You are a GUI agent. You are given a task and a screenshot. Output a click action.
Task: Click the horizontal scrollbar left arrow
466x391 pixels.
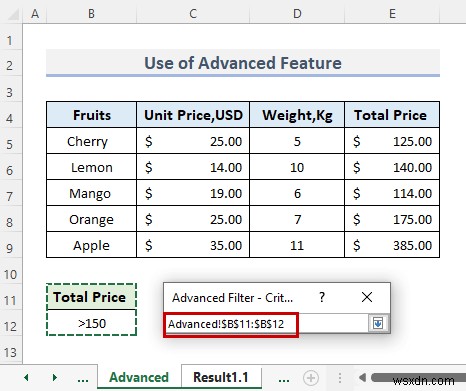pyautogui.click(x=362, y=378)
